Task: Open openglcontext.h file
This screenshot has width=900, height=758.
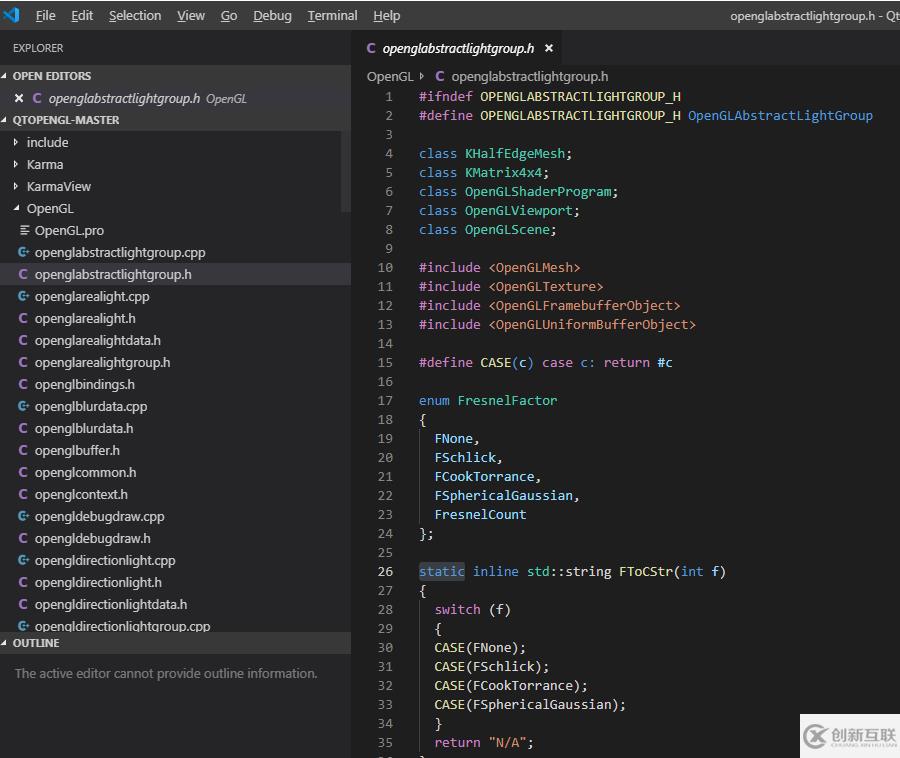Action: click(x=81, y=494)
